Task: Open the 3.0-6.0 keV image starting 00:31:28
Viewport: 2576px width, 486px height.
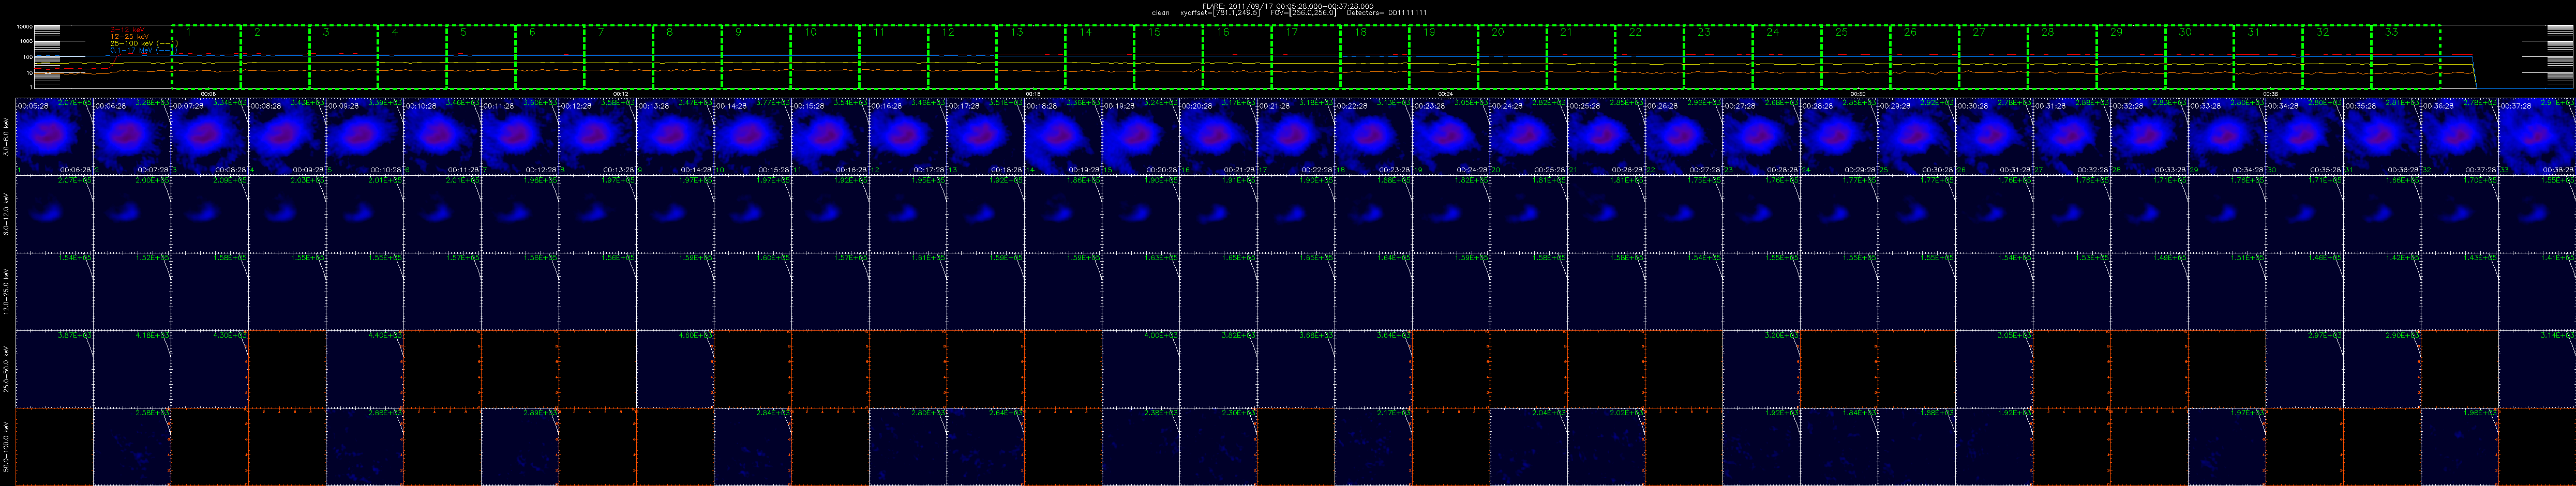Action: pos(2071,136)
